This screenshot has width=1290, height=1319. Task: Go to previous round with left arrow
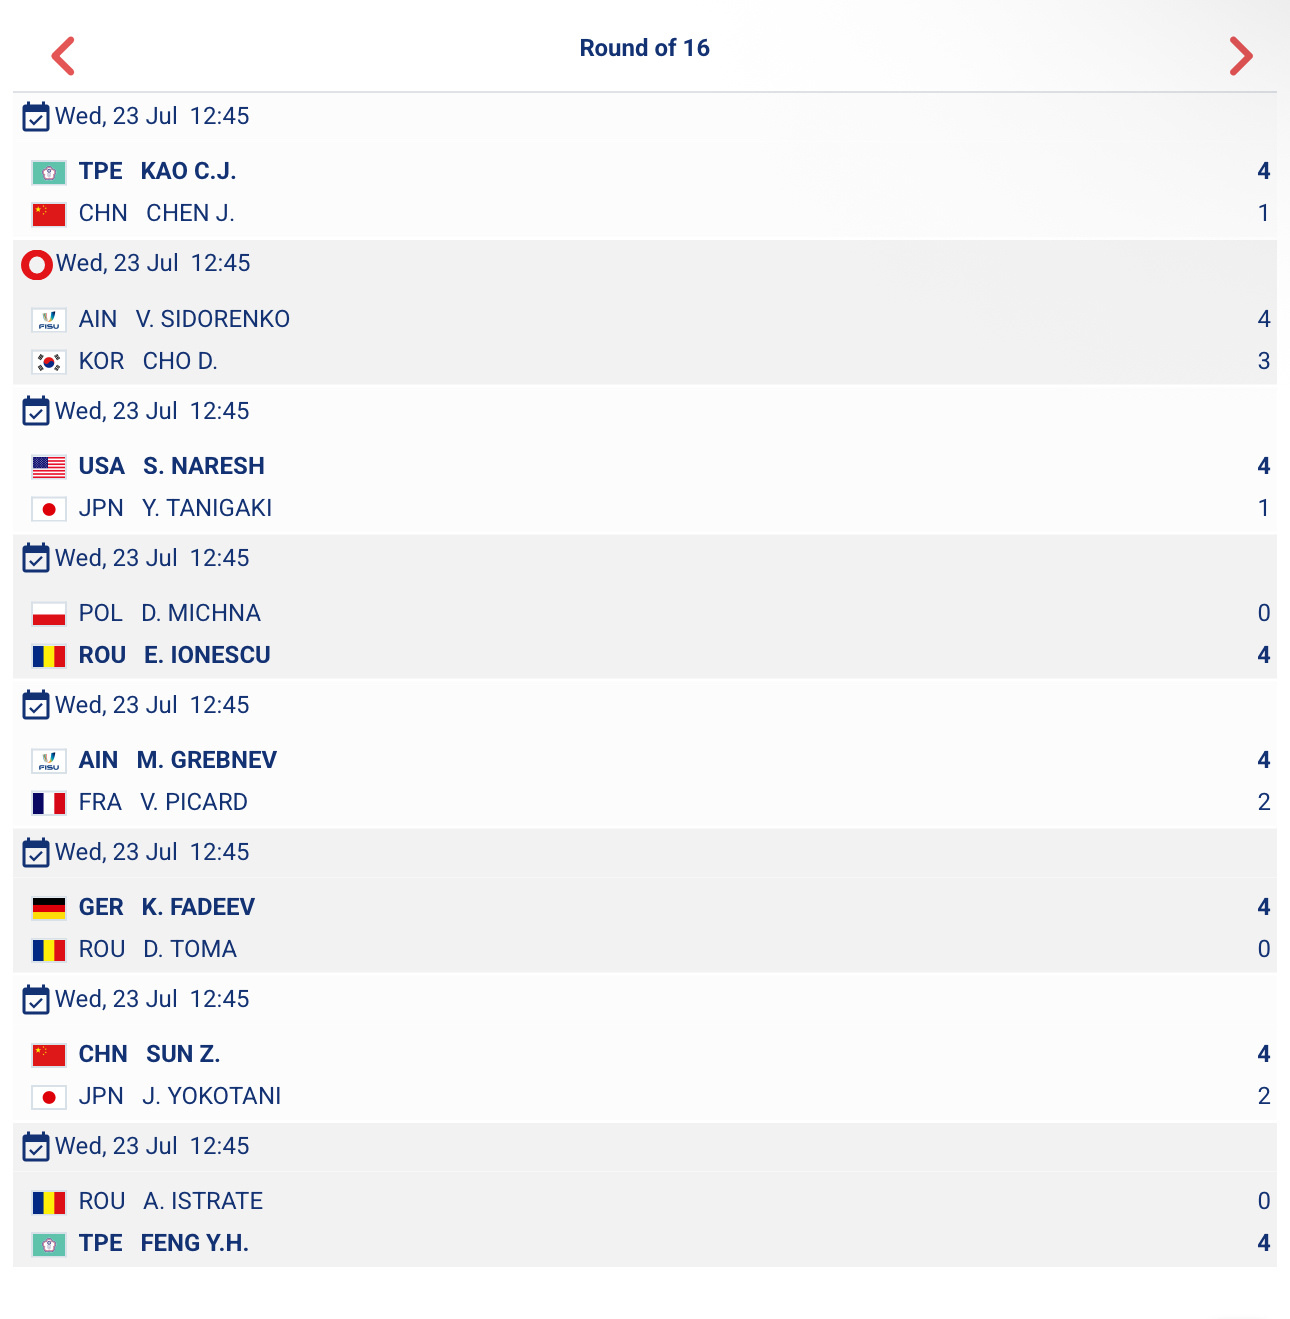(x=63, y=56)
